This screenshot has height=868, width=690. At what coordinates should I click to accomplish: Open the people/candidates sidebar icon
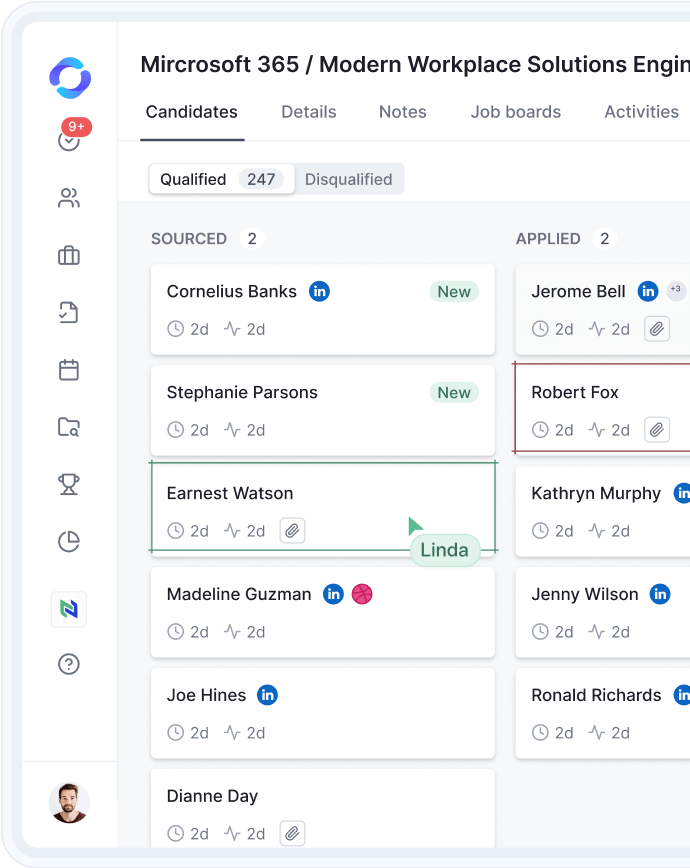[x=69, y=198]
